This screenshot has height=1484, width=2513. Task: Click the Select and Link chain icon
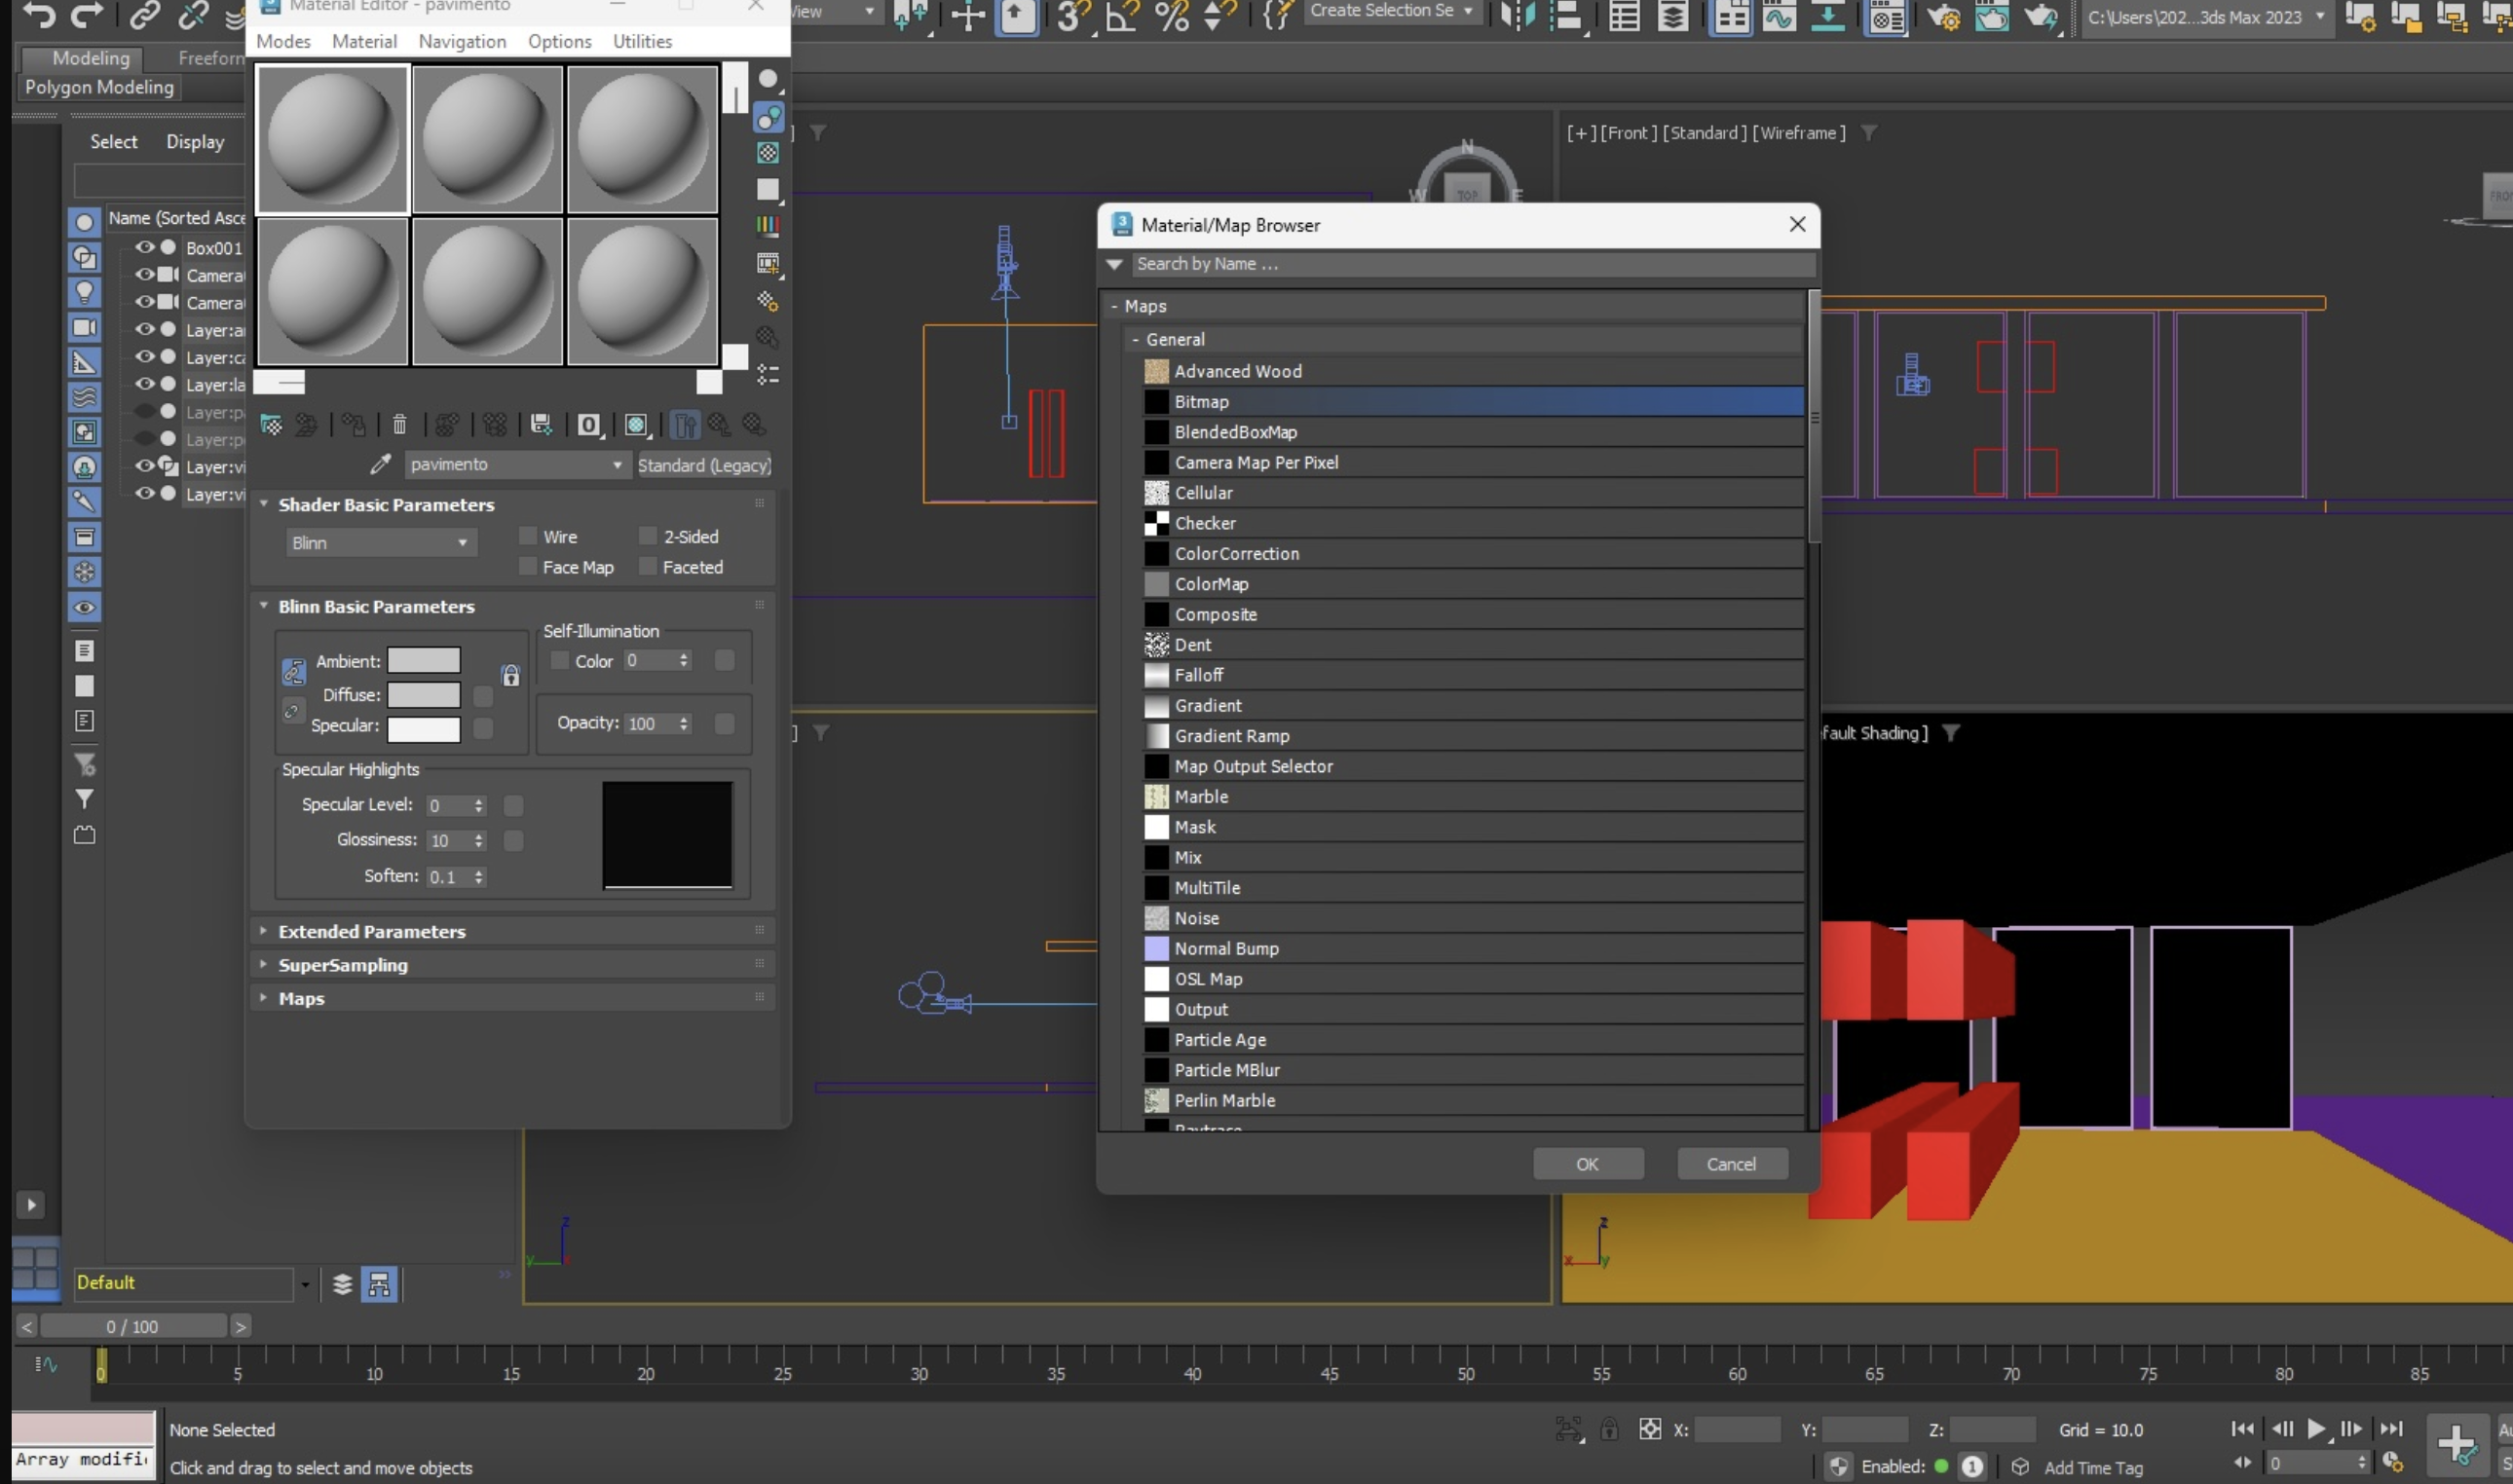click(x=145, y=15)
